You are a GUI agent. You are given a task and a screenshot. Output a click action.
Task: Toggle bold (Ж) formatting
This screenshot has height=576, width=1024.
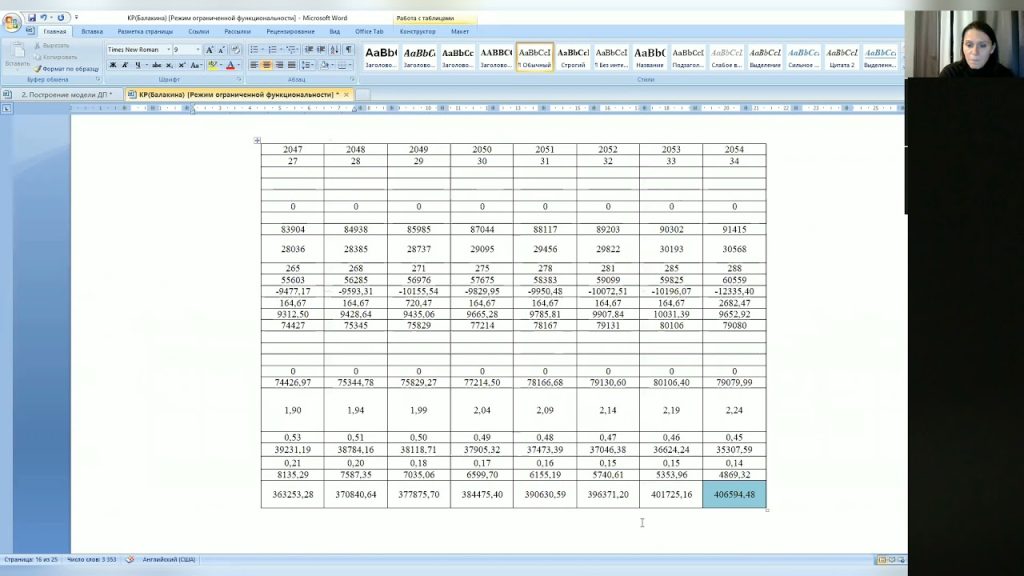(x=113, y=65)
